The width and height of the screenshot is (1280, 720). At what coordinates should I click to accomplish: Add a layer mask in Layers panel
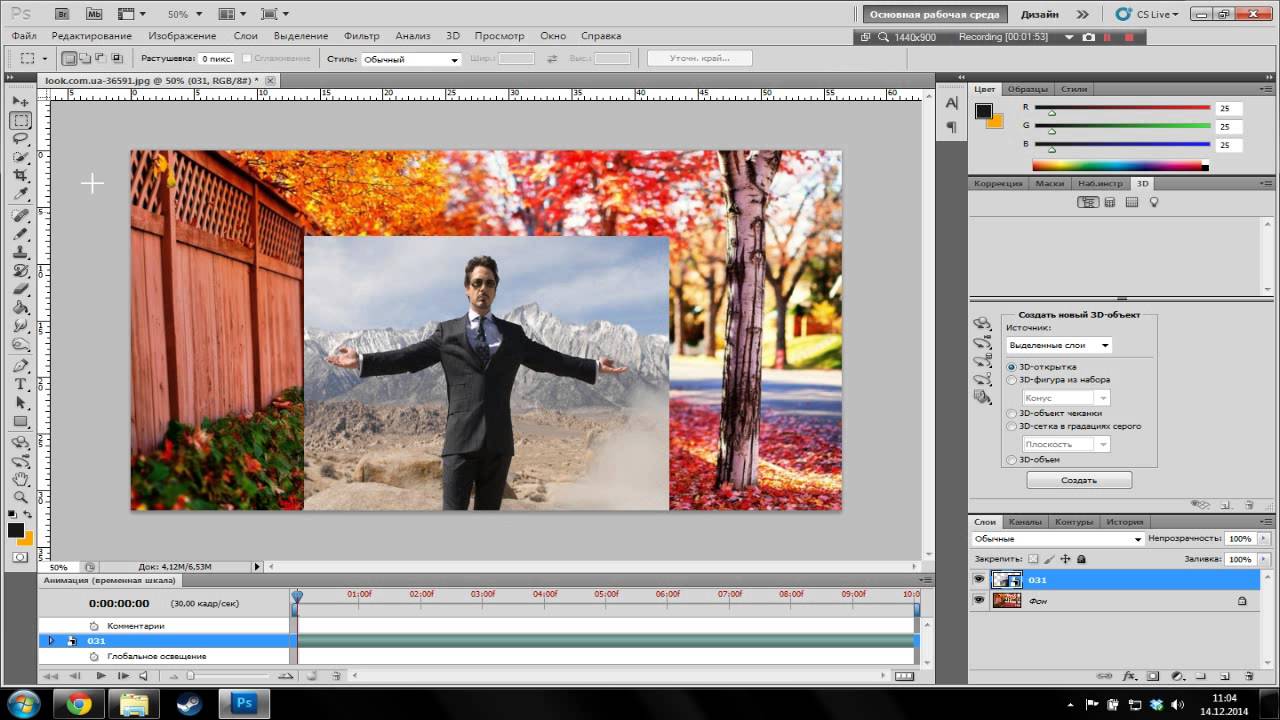pos(1153,676)
